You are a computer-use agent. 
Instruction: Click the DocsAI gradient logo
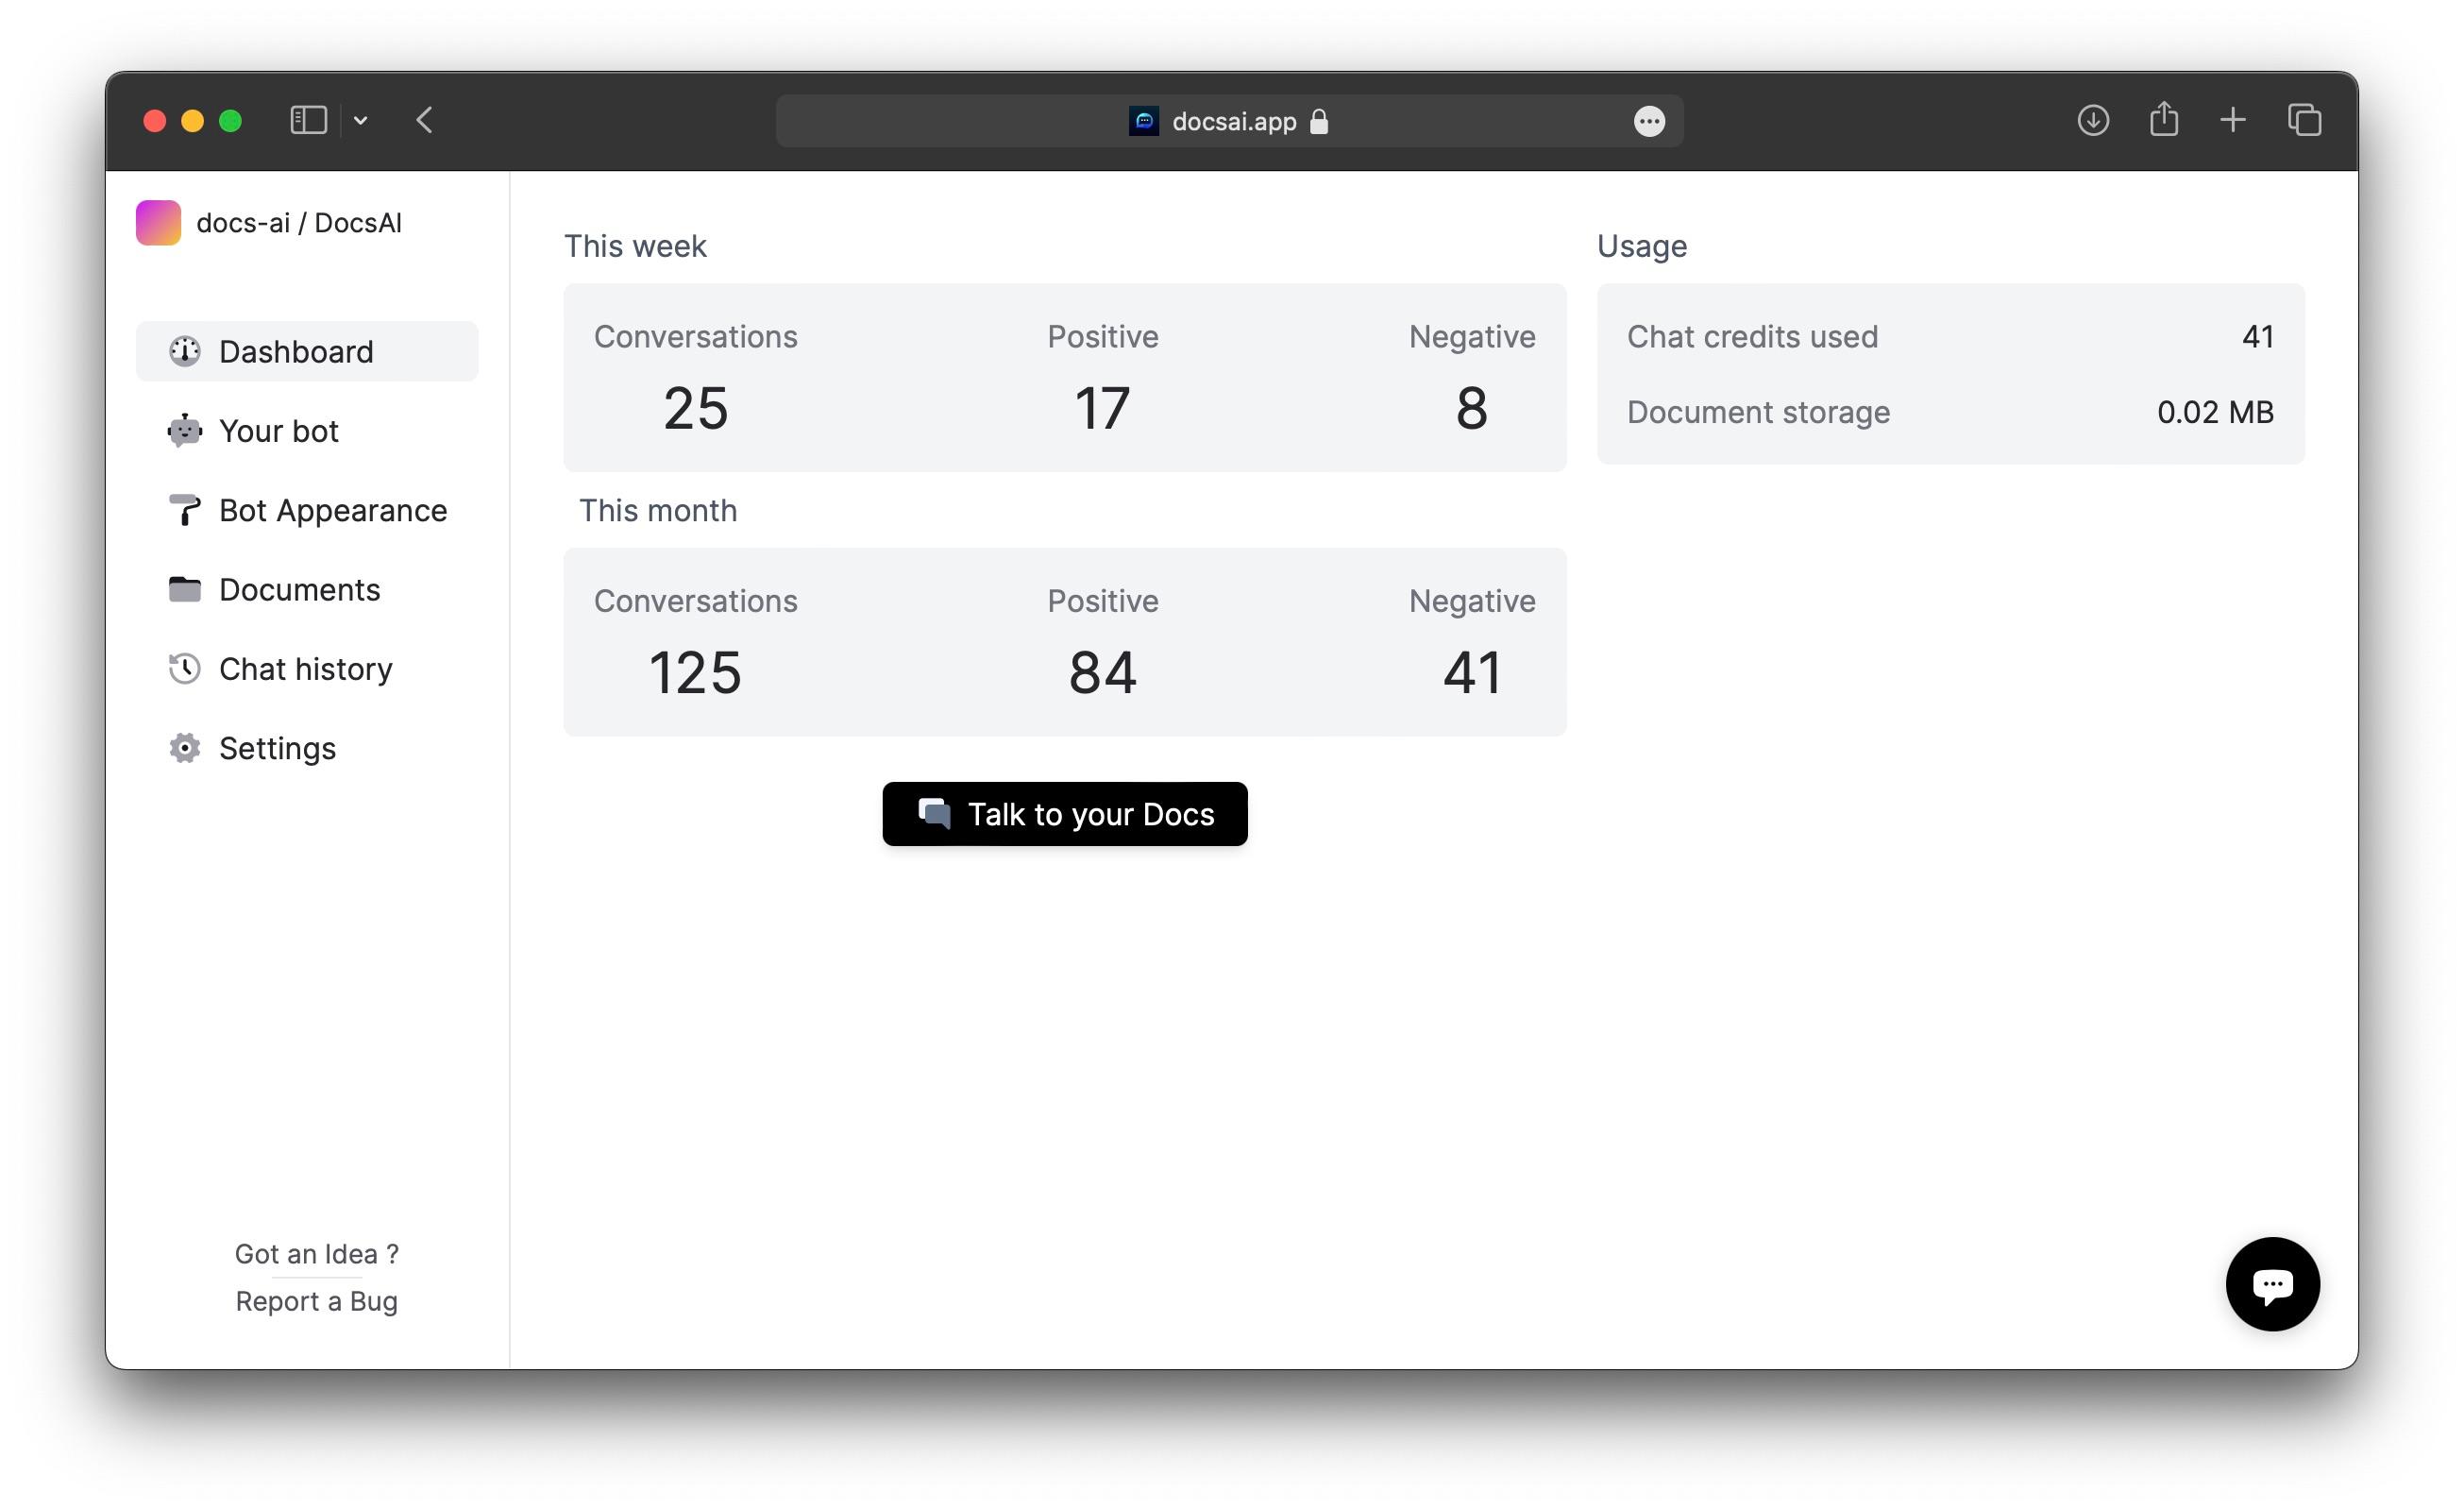(158, 222)
